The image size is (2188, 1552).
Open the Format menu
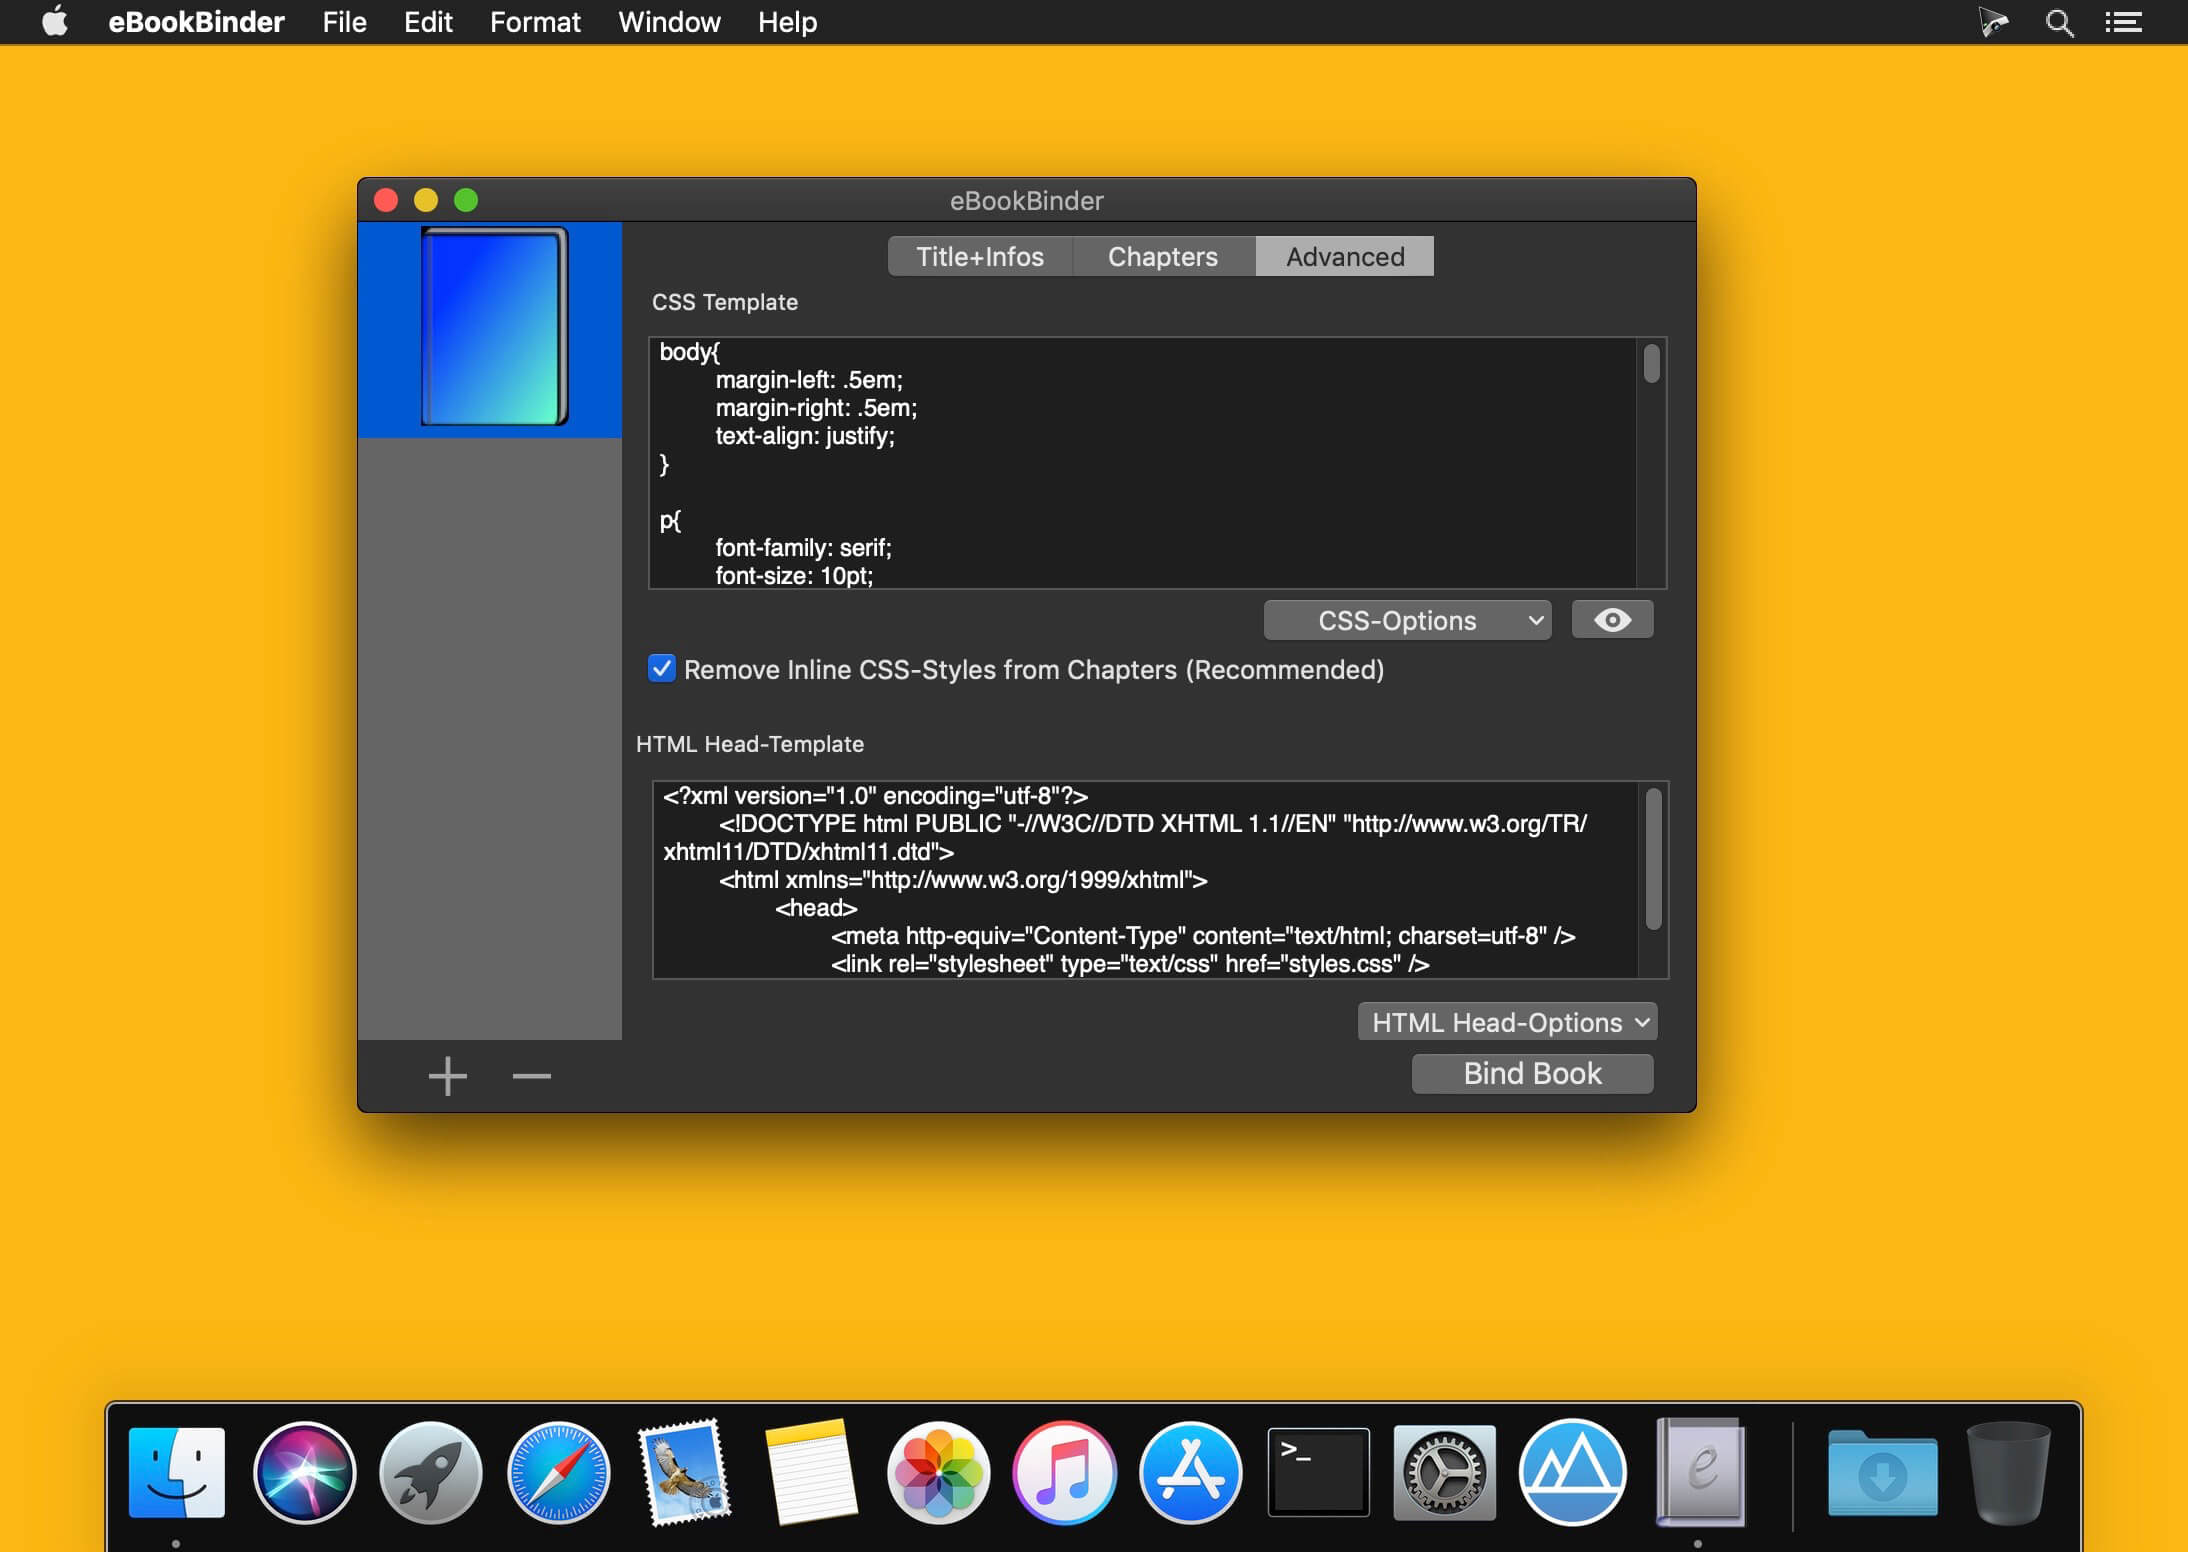(534, 22)
